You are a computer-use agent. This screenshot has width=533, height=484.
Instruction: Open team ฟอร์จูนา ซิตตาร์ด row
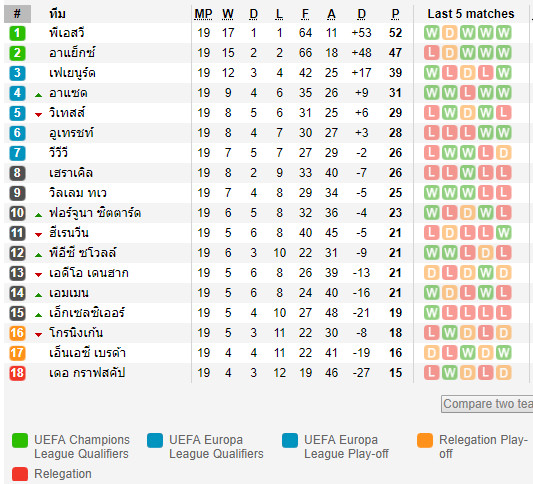click(95, 213)
